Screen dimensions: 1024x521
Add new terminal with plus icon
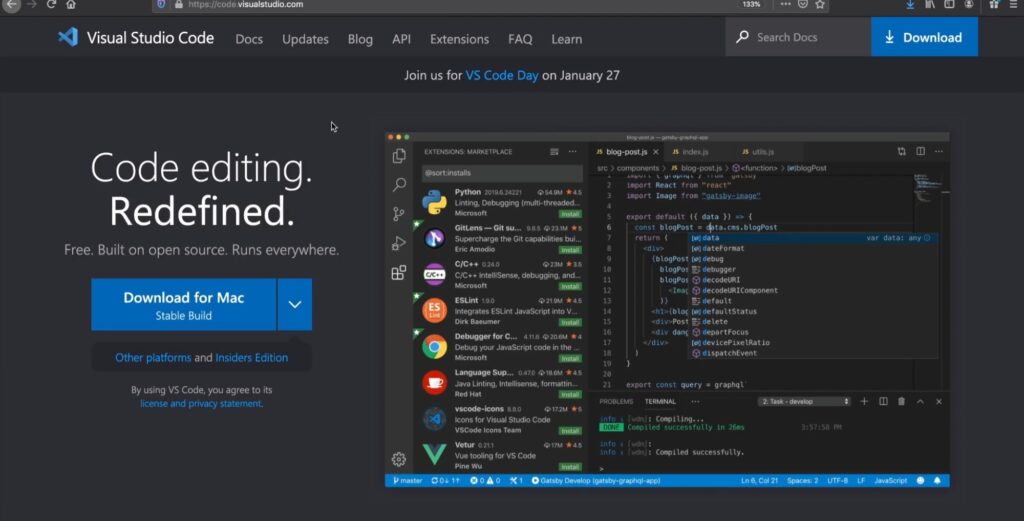tap(864, 402)
